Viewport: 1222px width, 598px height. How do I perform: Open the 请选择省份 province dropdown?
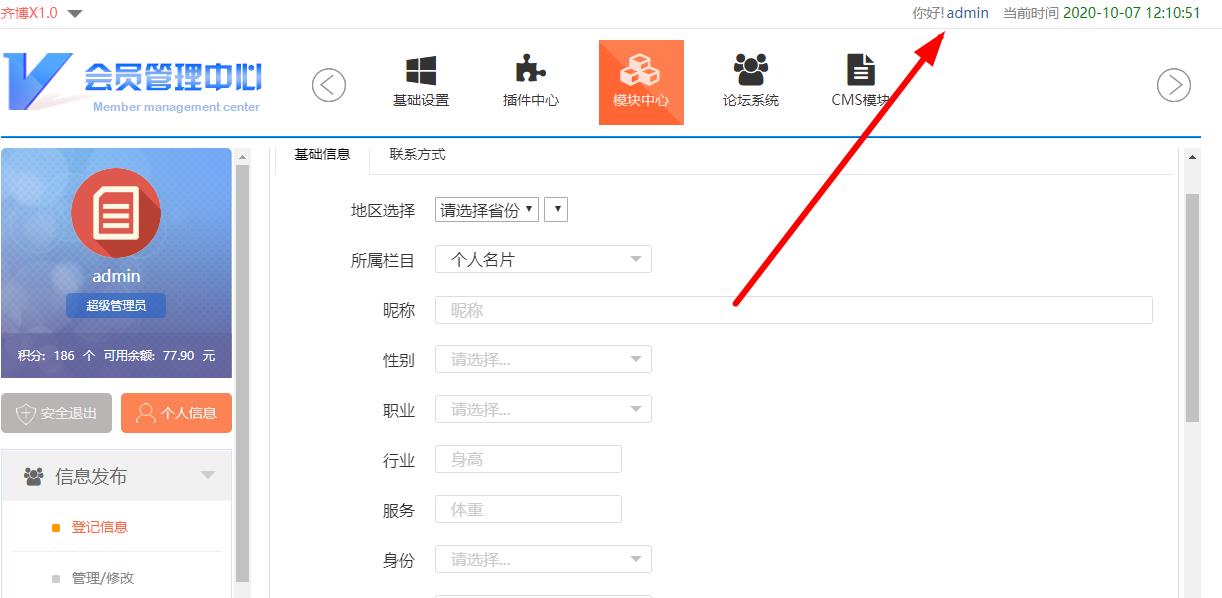coord(487,210)
